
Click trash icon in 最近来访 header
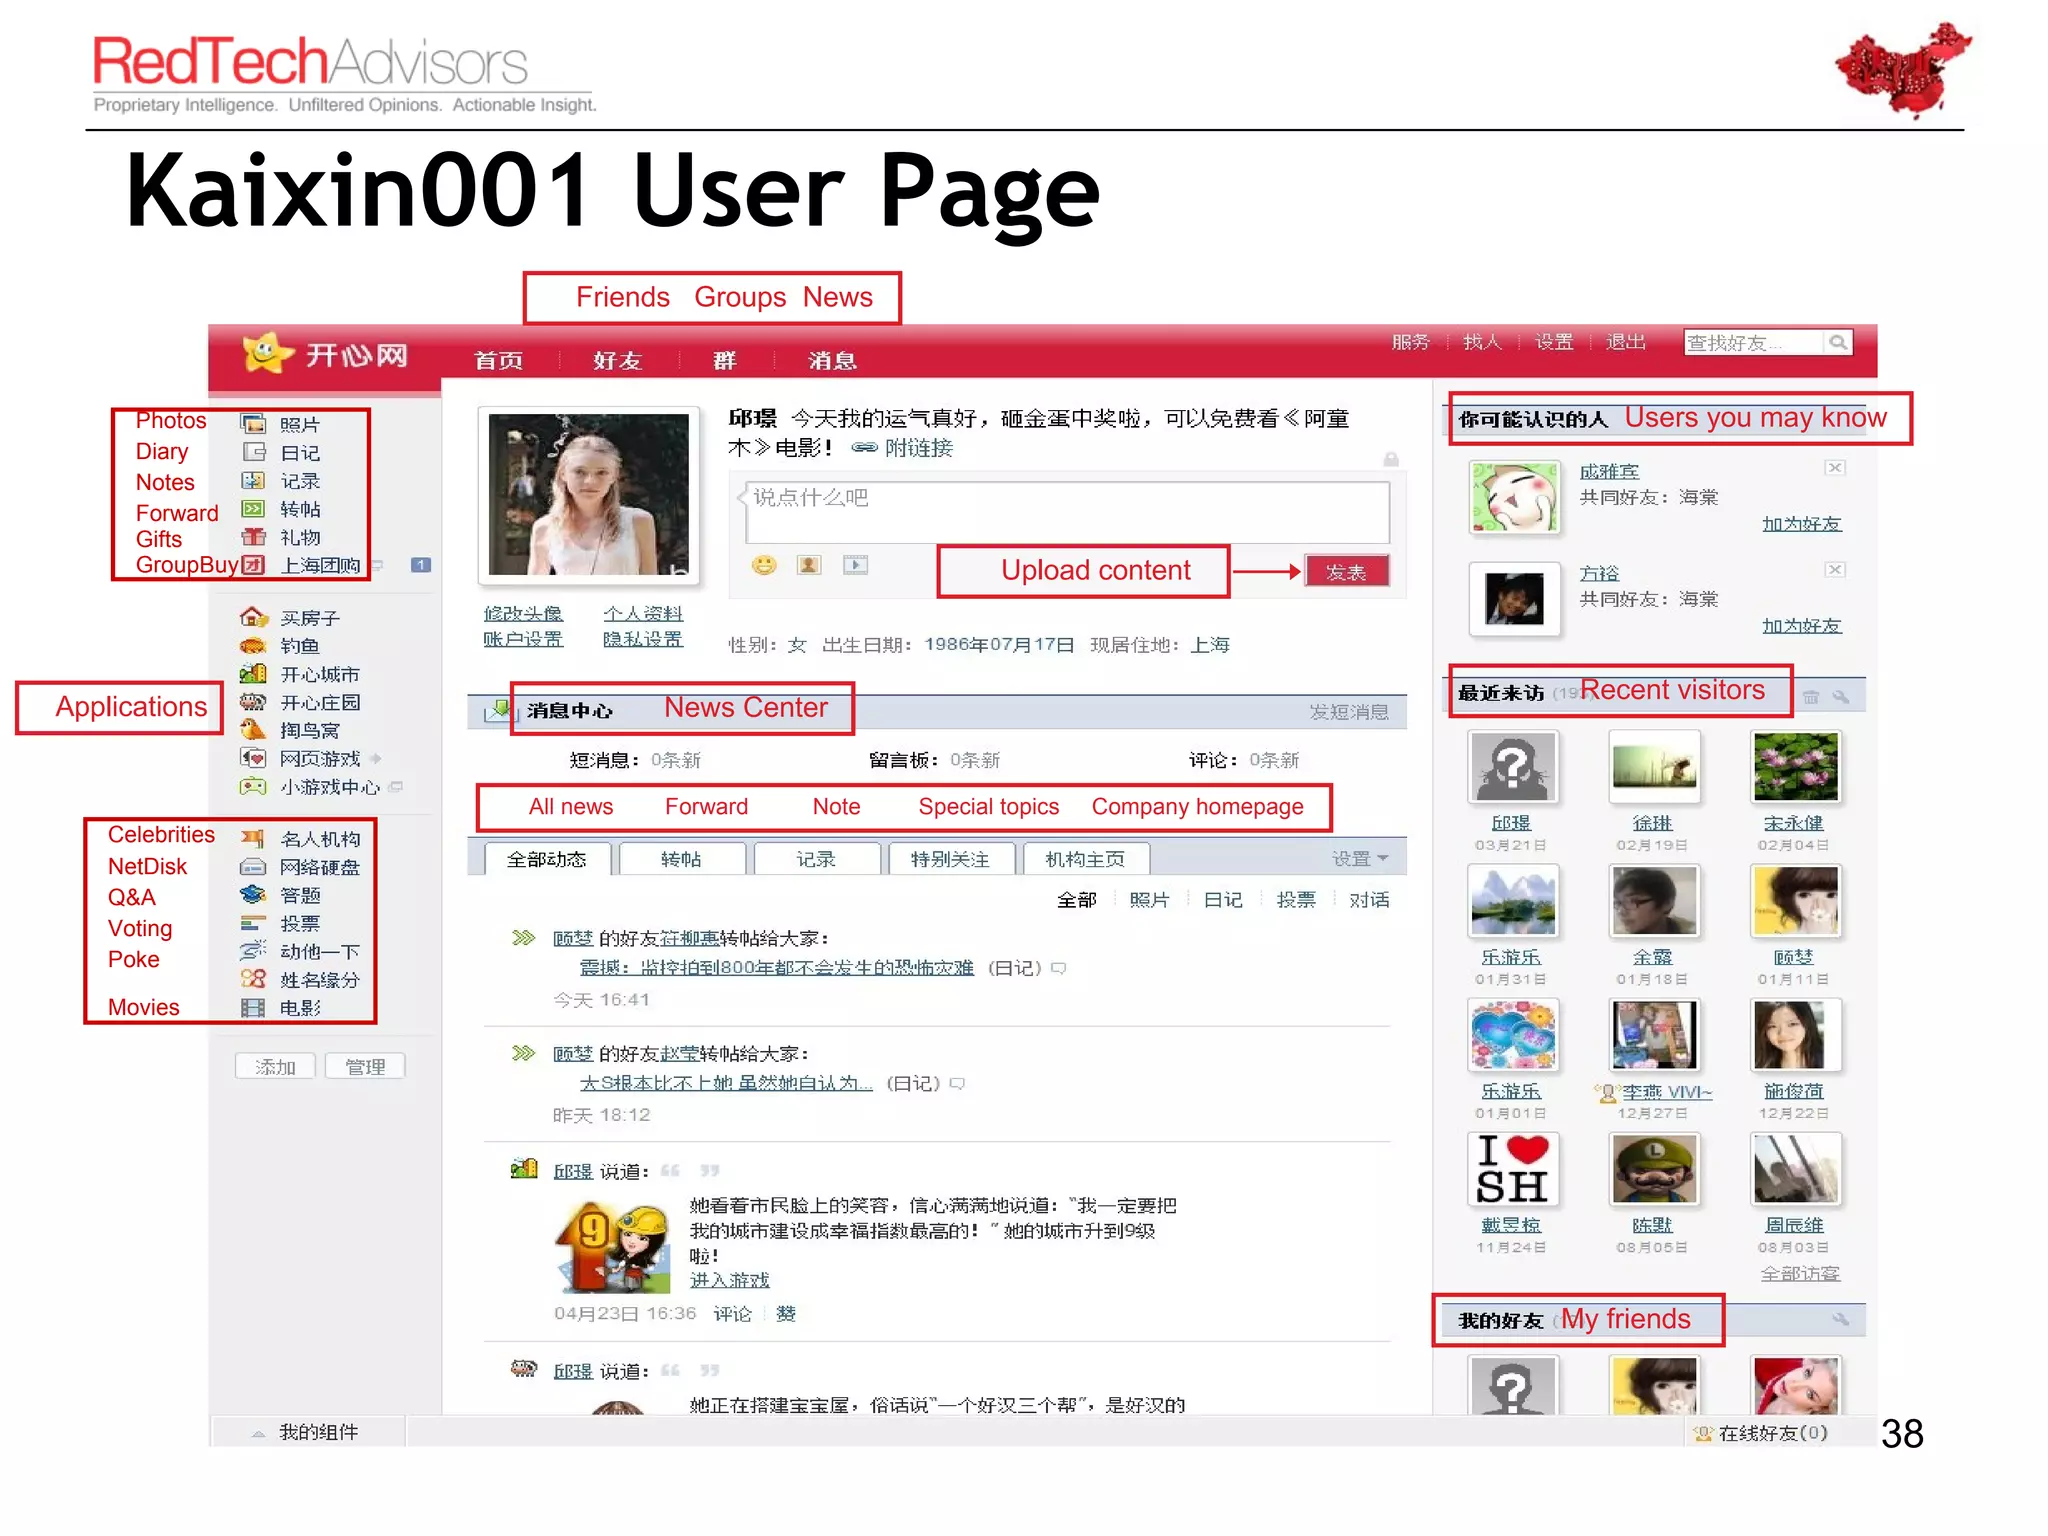(1810, 697)
